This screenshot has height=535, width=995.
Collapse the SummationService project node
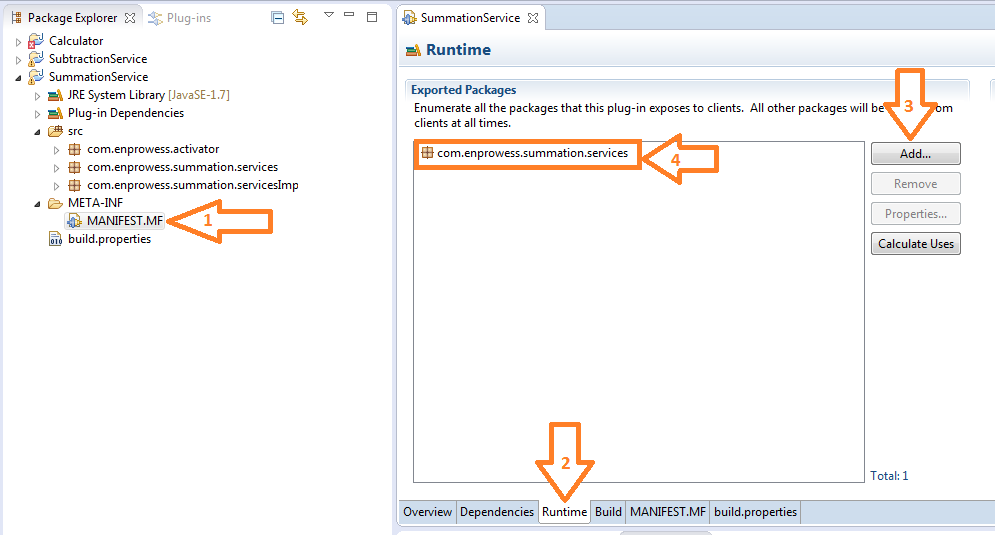tap(19, 77)
